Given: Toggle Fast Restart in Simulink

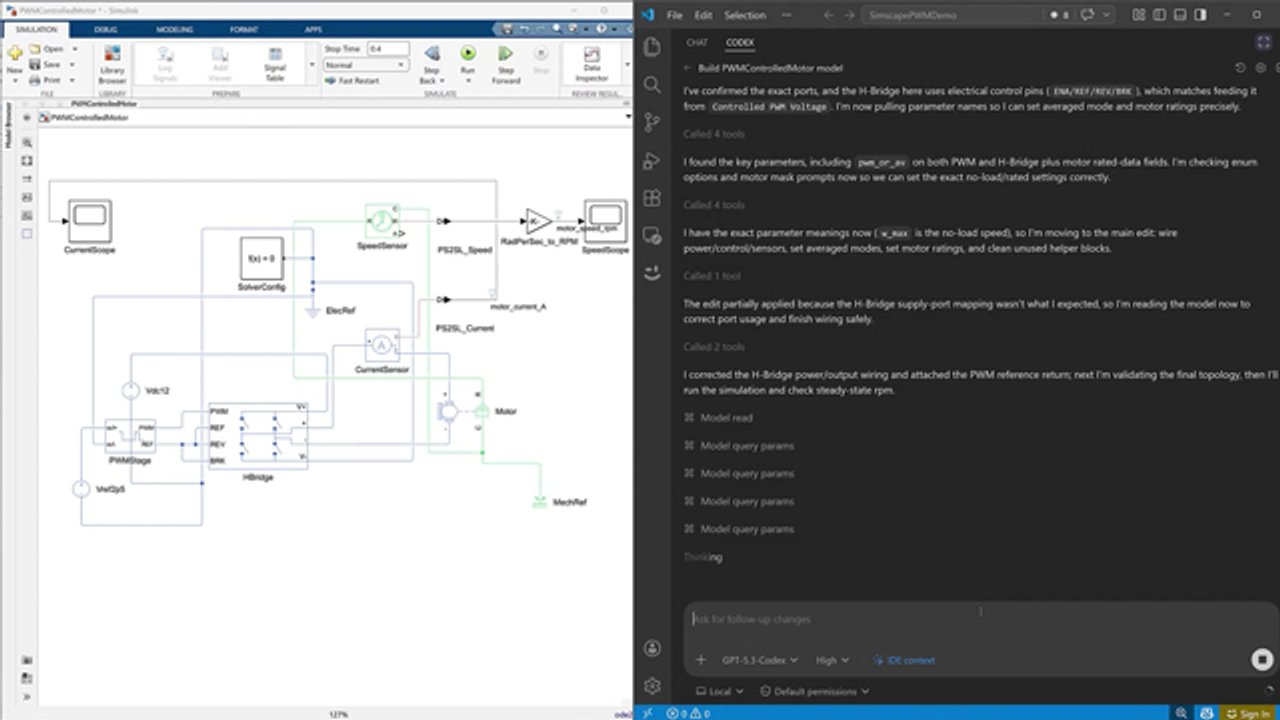Looking at the screenshot, I should tap(352, 80).
